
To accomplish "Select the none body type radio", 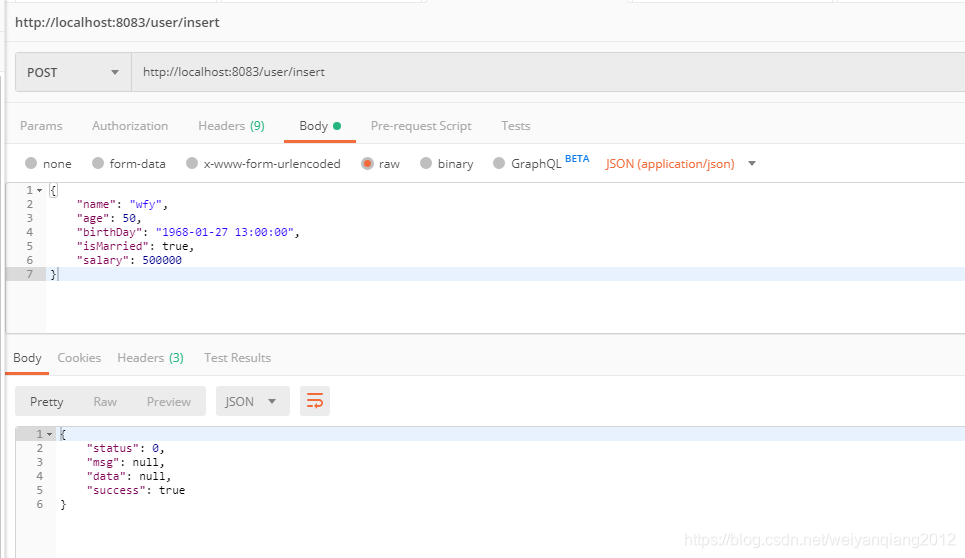I will point(31,163).
